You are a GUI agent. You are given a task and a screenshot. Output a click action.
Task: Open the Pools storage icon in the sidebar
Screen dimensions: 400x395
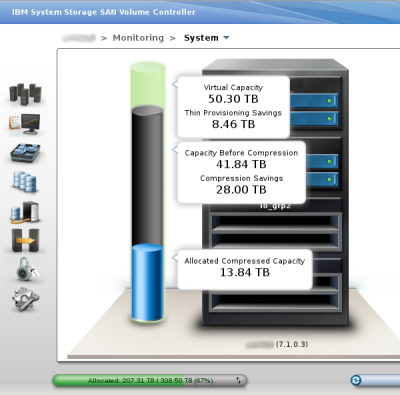25,153
